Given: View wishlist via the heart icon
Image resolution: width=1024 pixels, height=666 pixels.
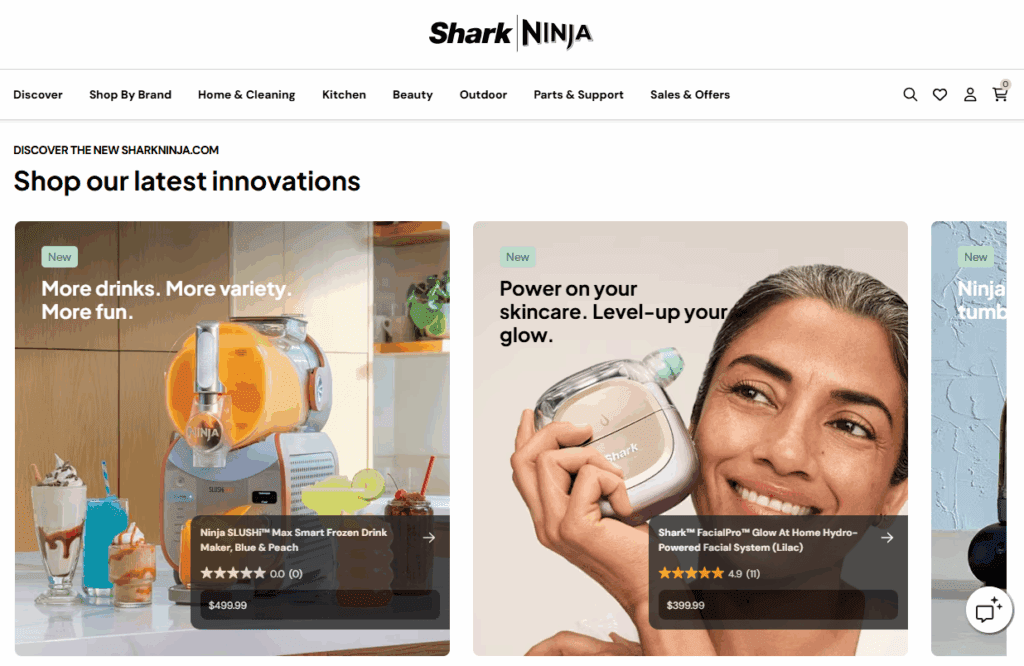Looking at the screenshot, I should point(940,95).
